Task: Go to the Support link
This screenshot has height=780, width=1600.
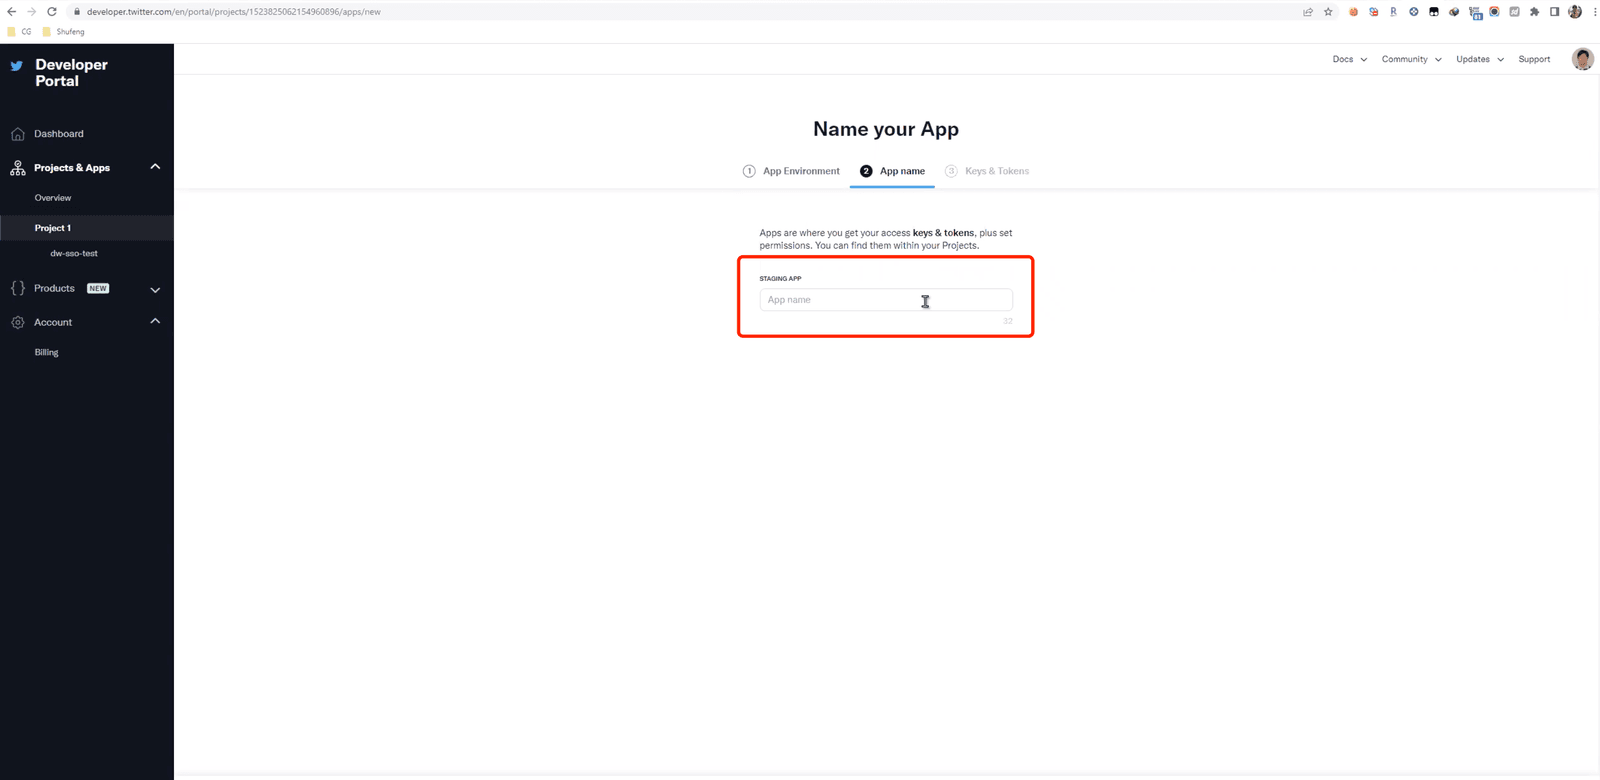Action: tap(1534, 59)
